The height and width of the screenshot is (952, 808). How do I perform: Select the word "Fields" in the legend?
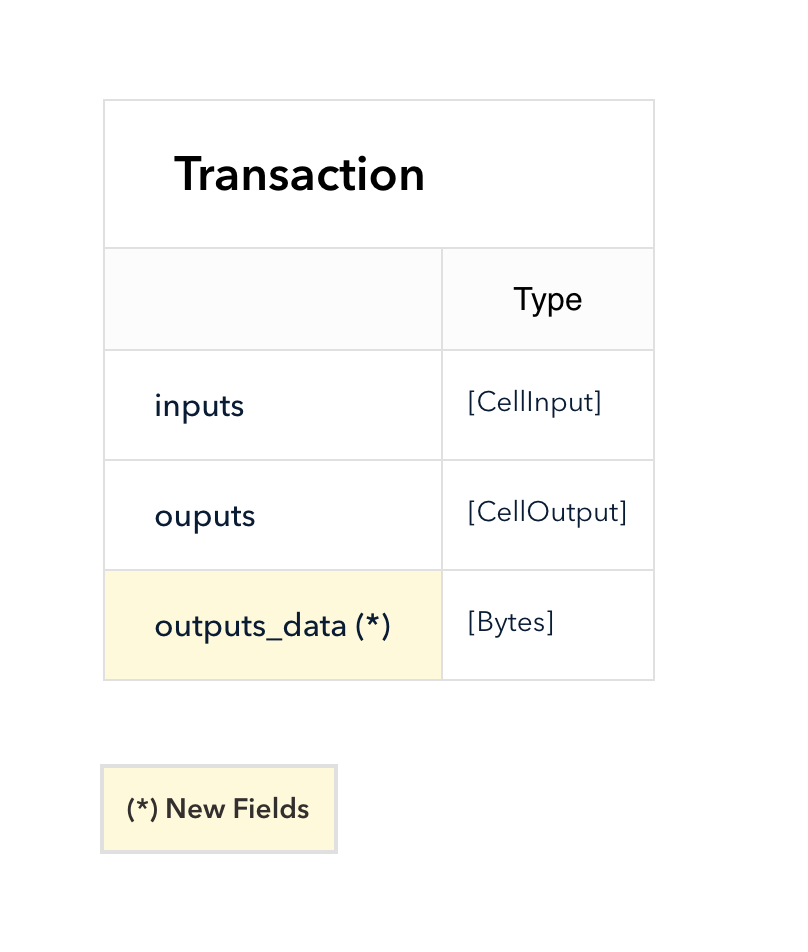(x=271, y=809)
